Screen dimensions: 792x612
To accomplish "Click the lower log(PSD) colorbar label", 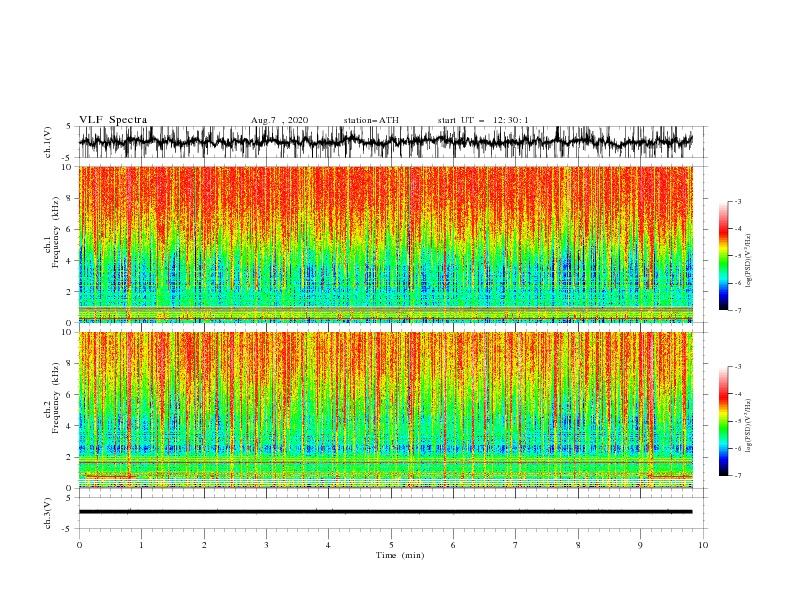I will (748, 426).
